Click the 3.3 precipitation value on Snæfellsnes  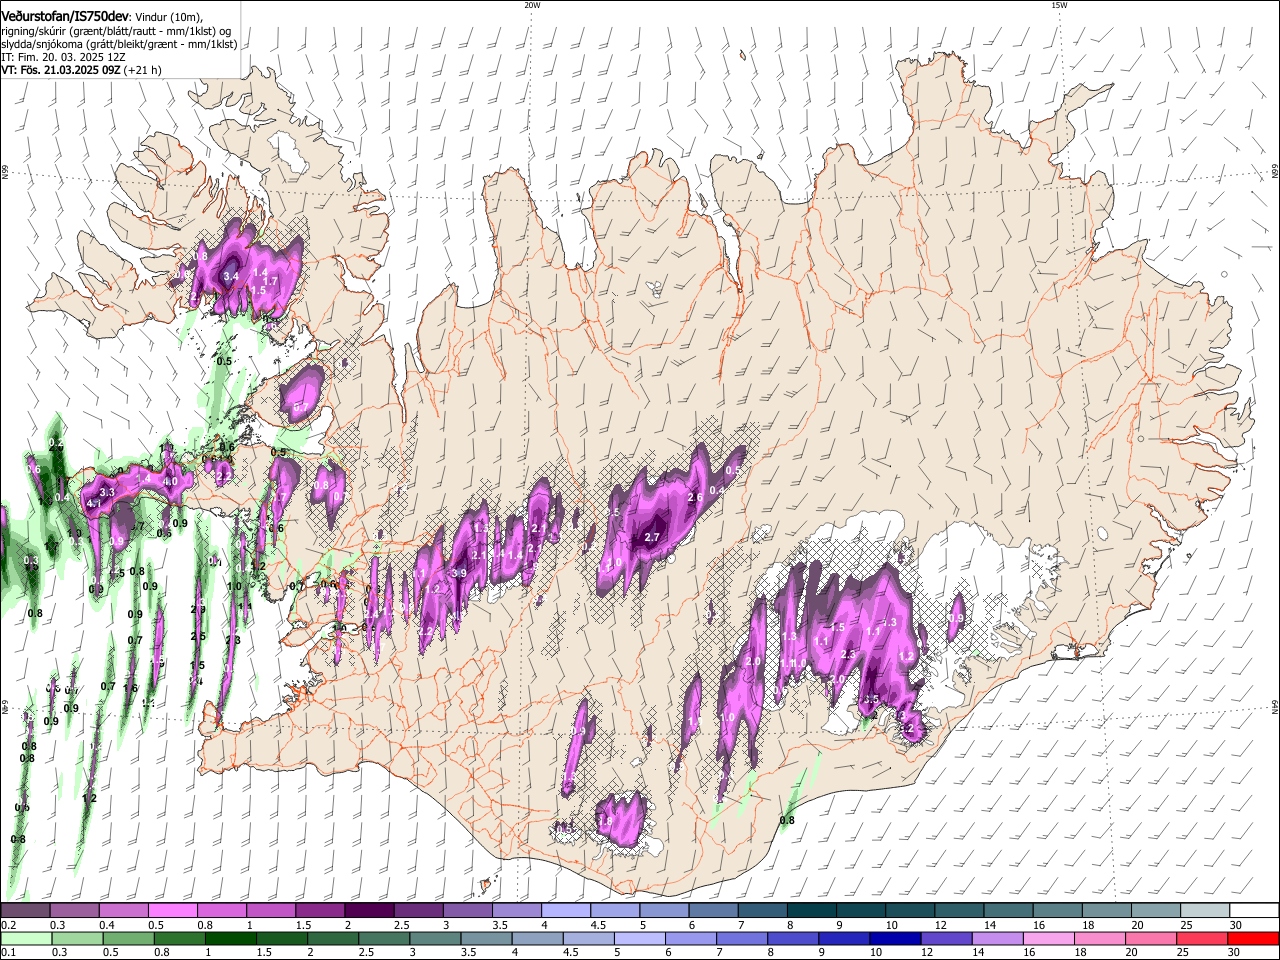[108, 493]
